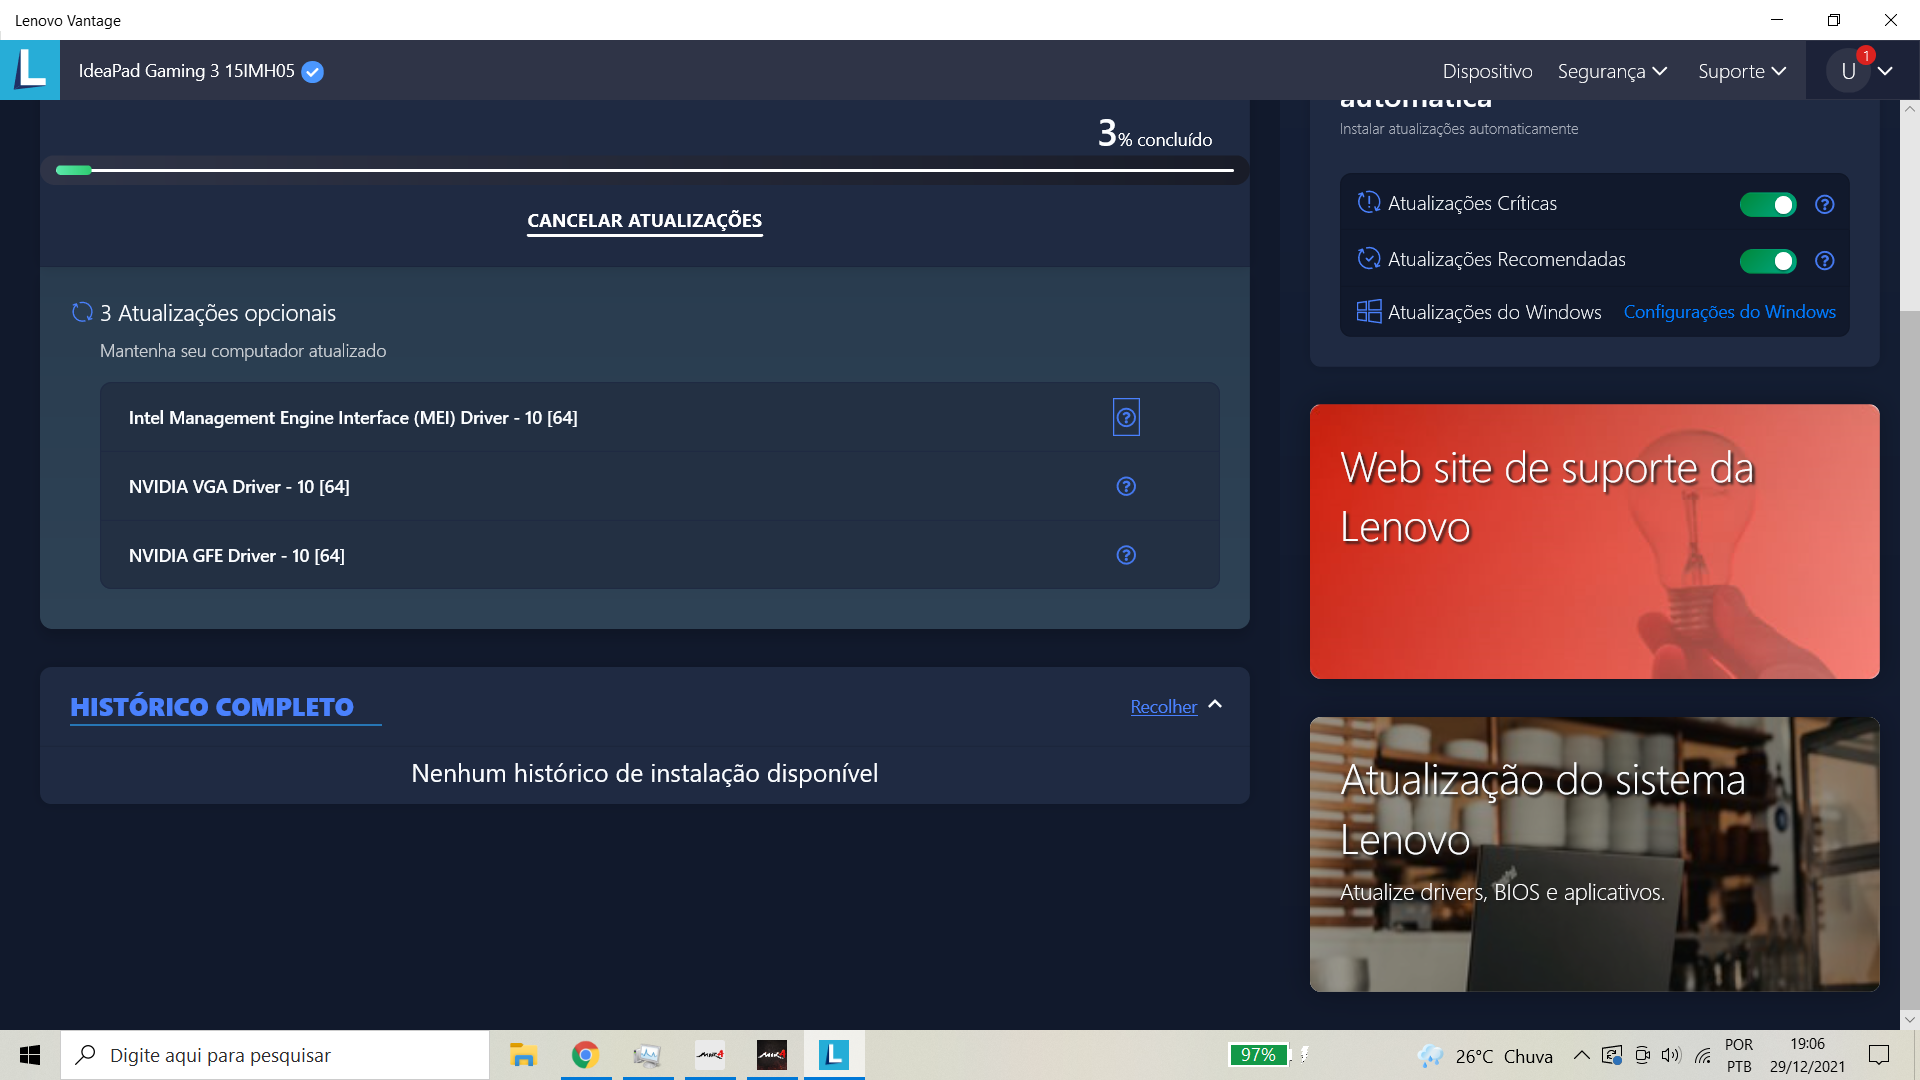
Task: Collapse history with the chevron up arrow
Action: click(1215, 705)
